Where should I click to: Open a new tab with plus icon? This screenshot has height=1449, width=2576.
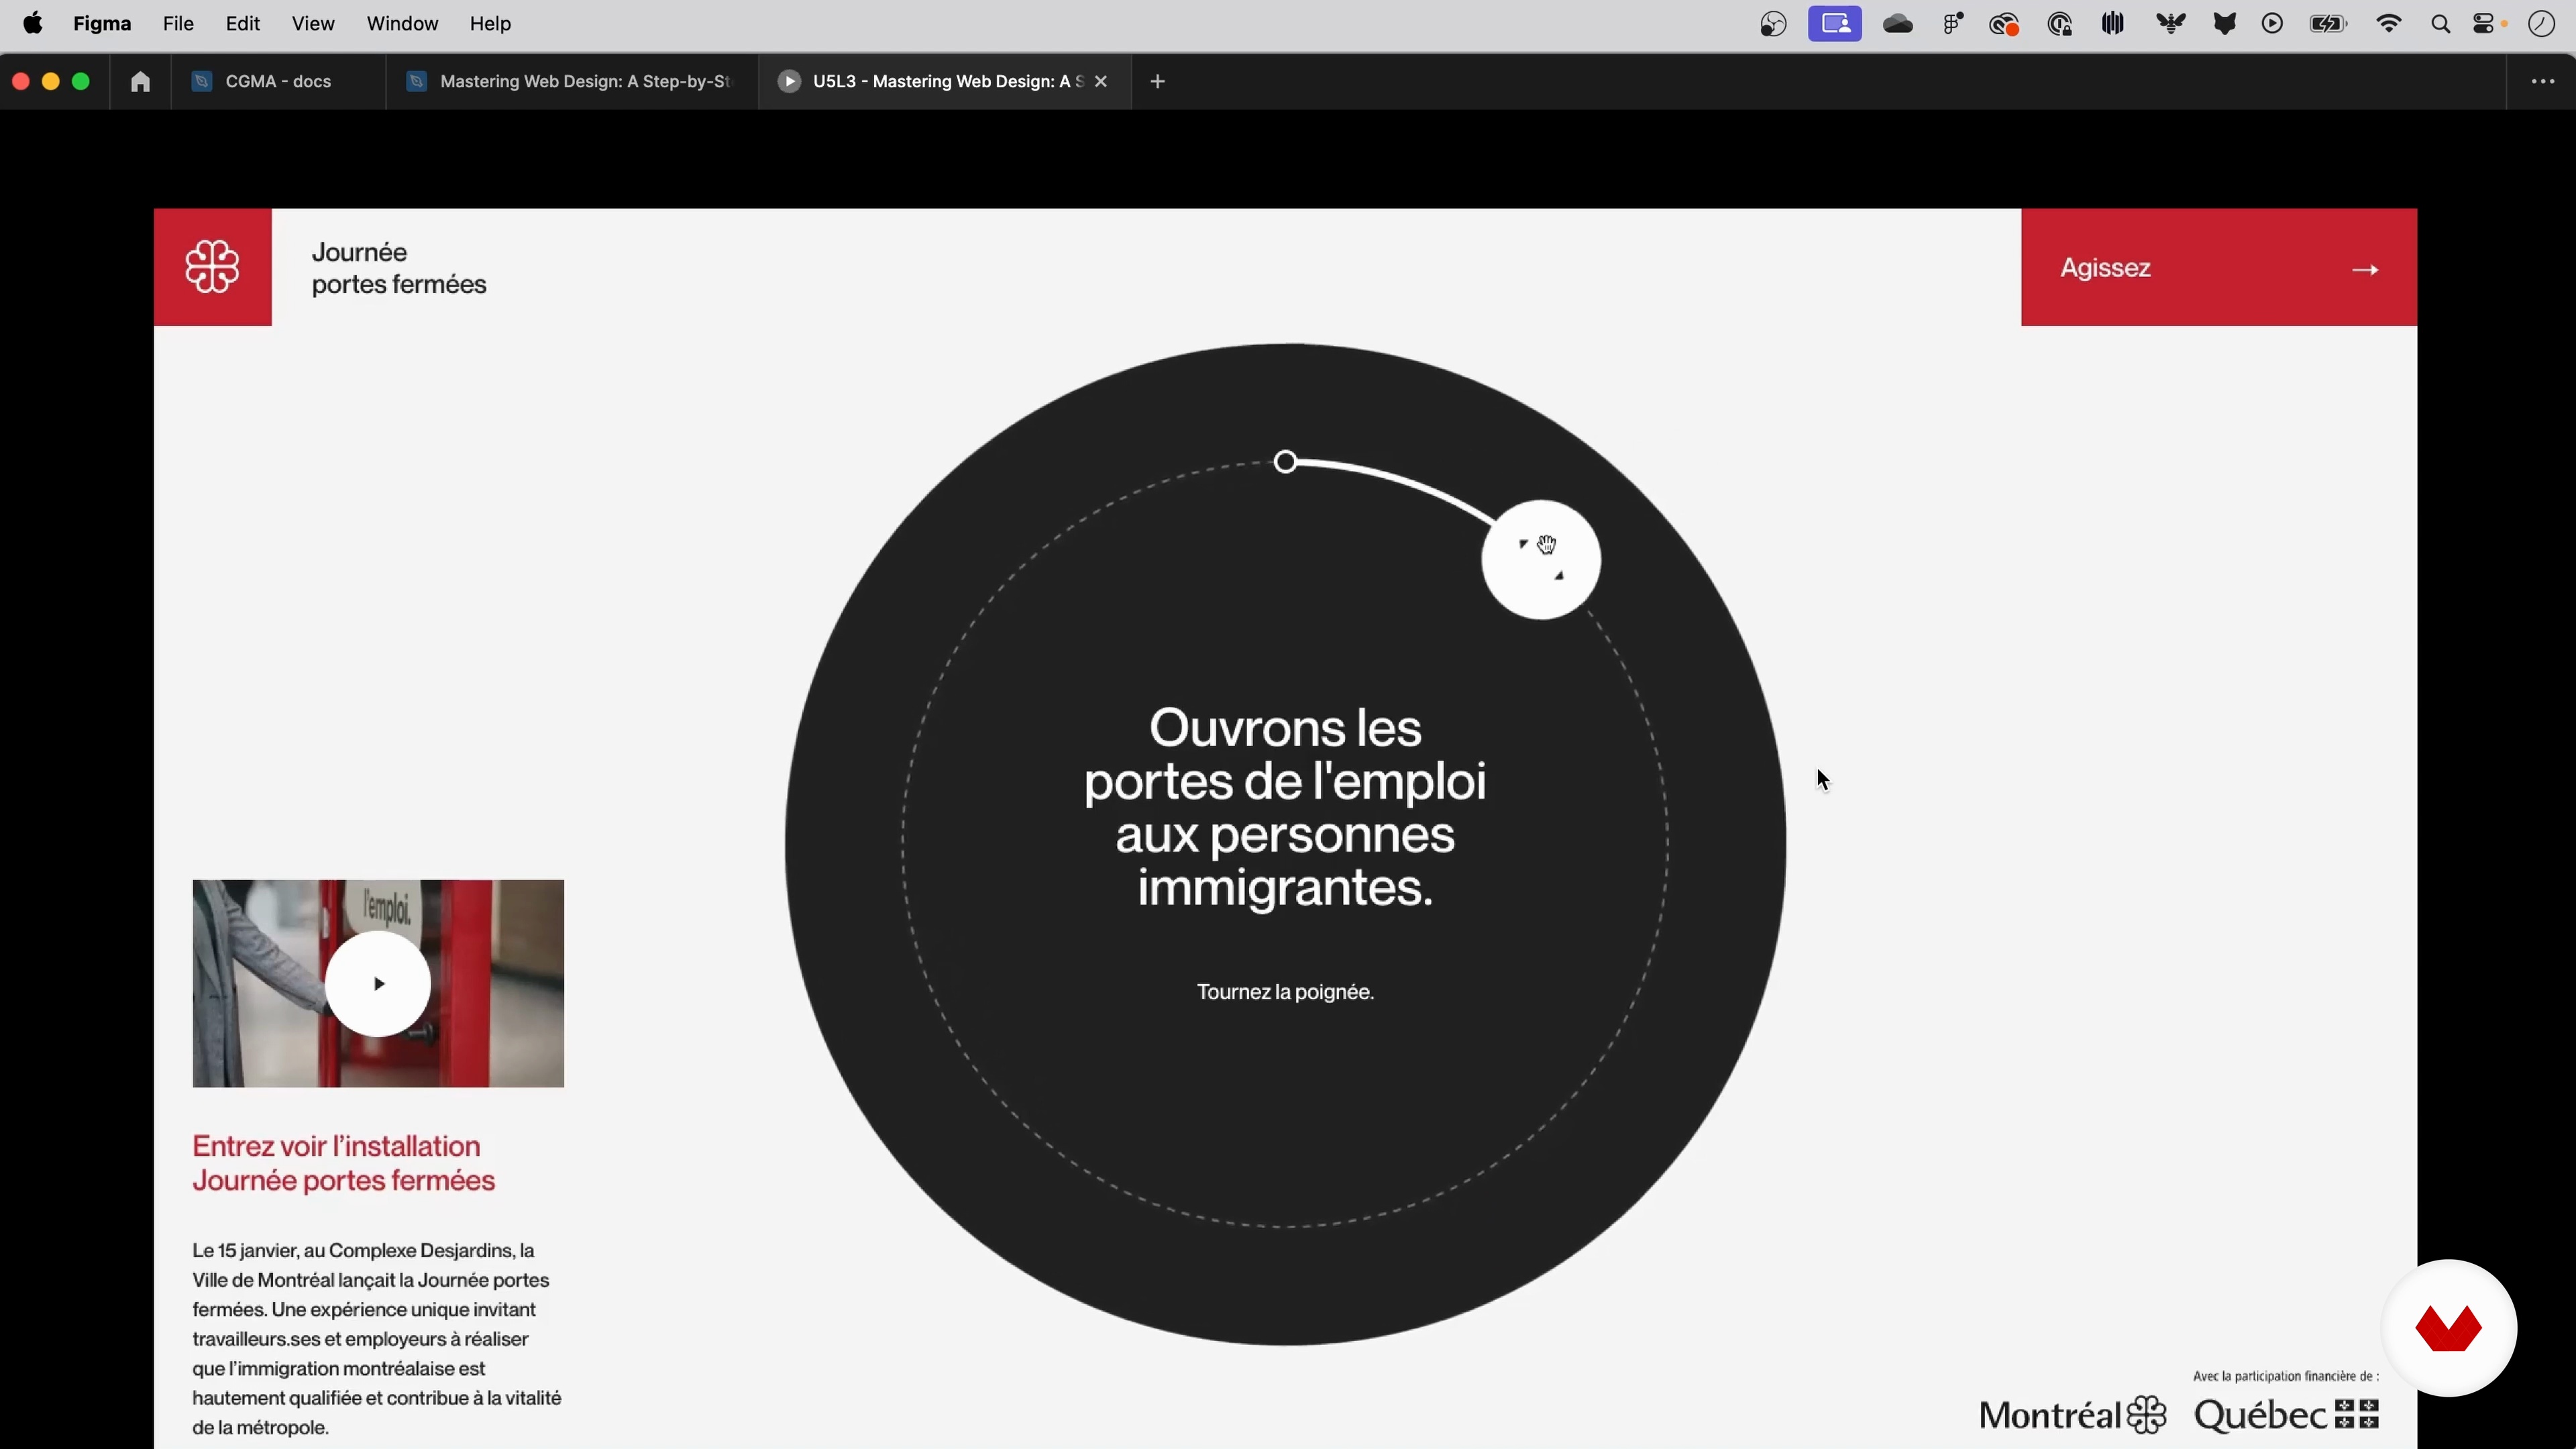(x=1158, y=82)
